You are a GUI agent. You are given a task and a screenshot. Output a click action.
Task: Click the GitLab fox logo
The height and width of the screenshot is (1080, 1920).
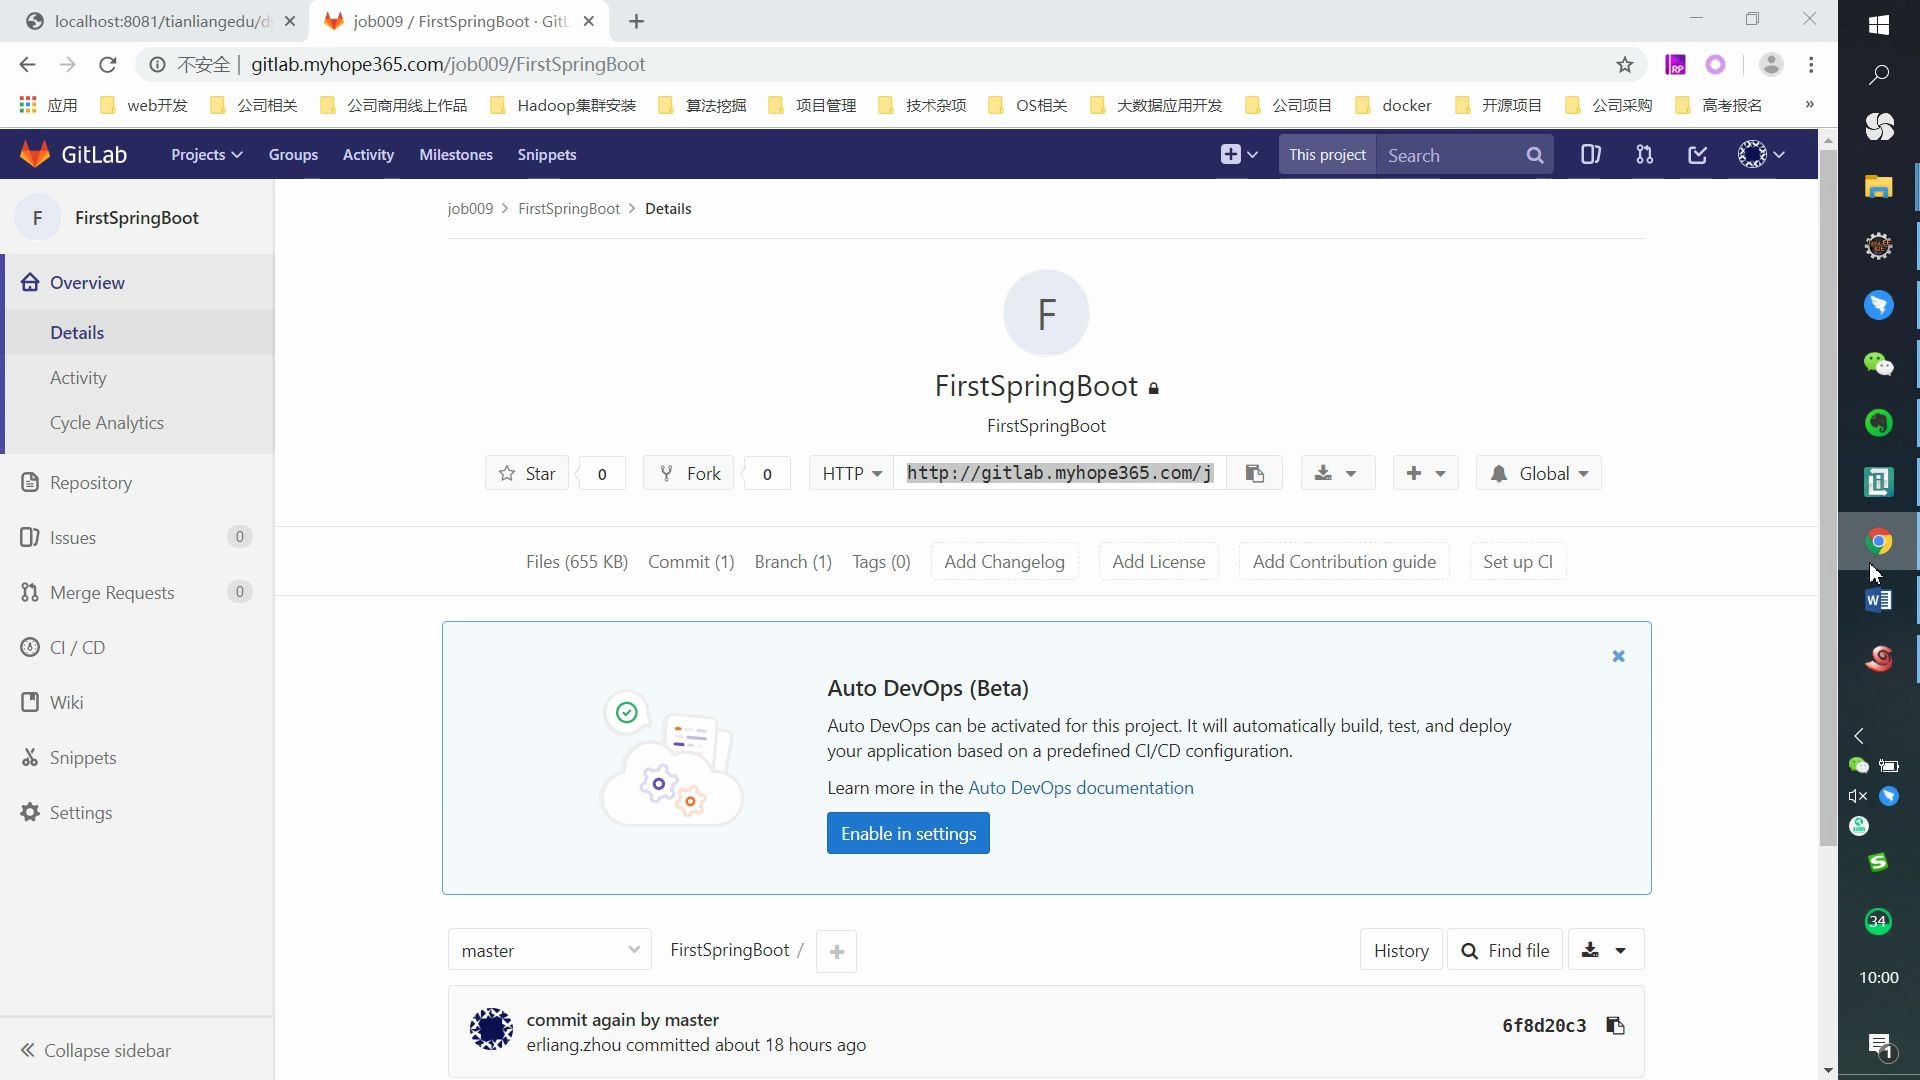(x=34, y=153)
